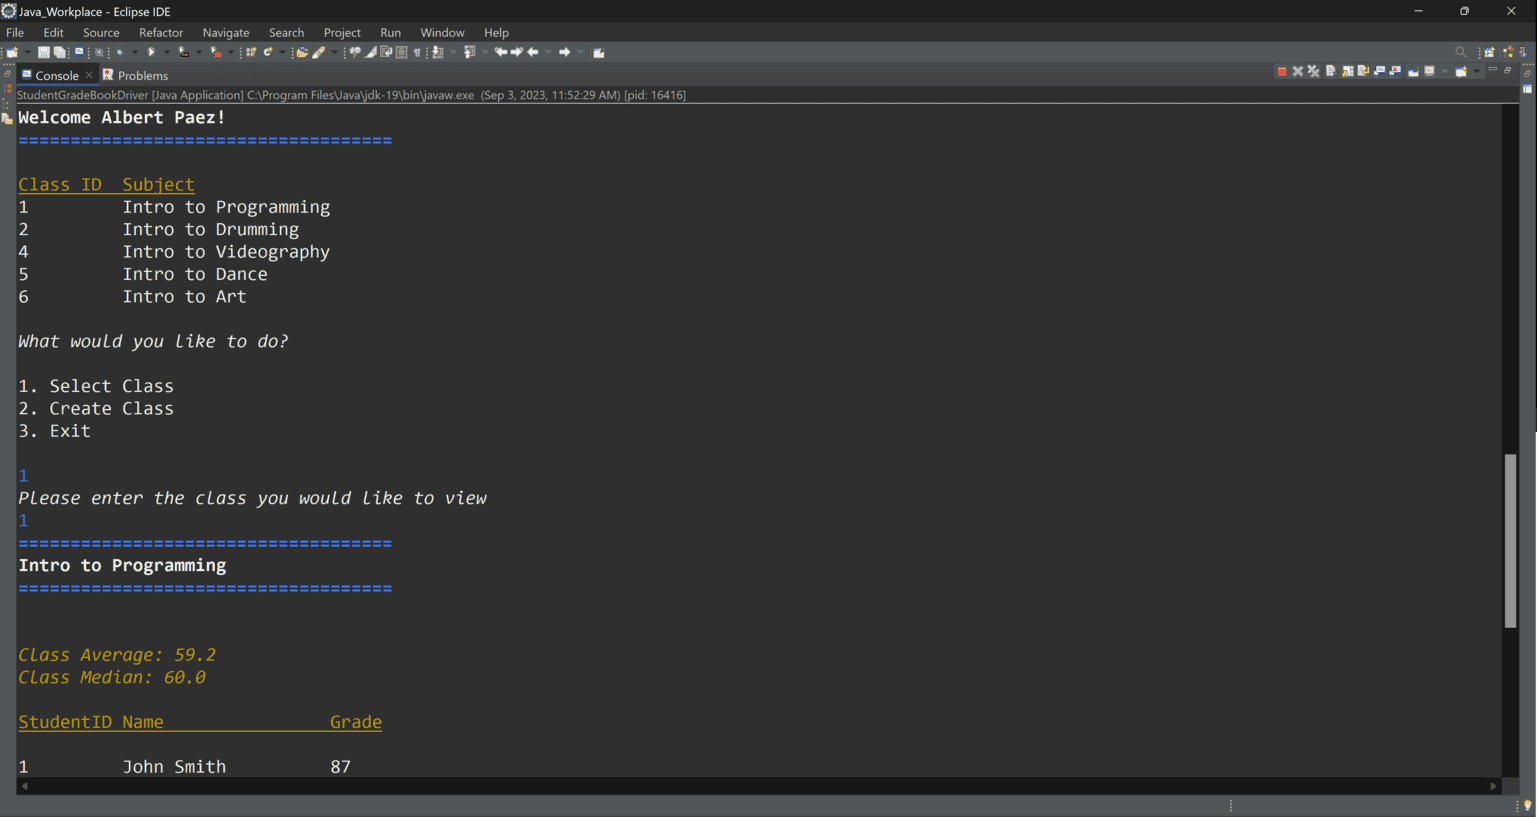
Task: Expand the New Java Class dropdown arrow
Action: (282, 52)
